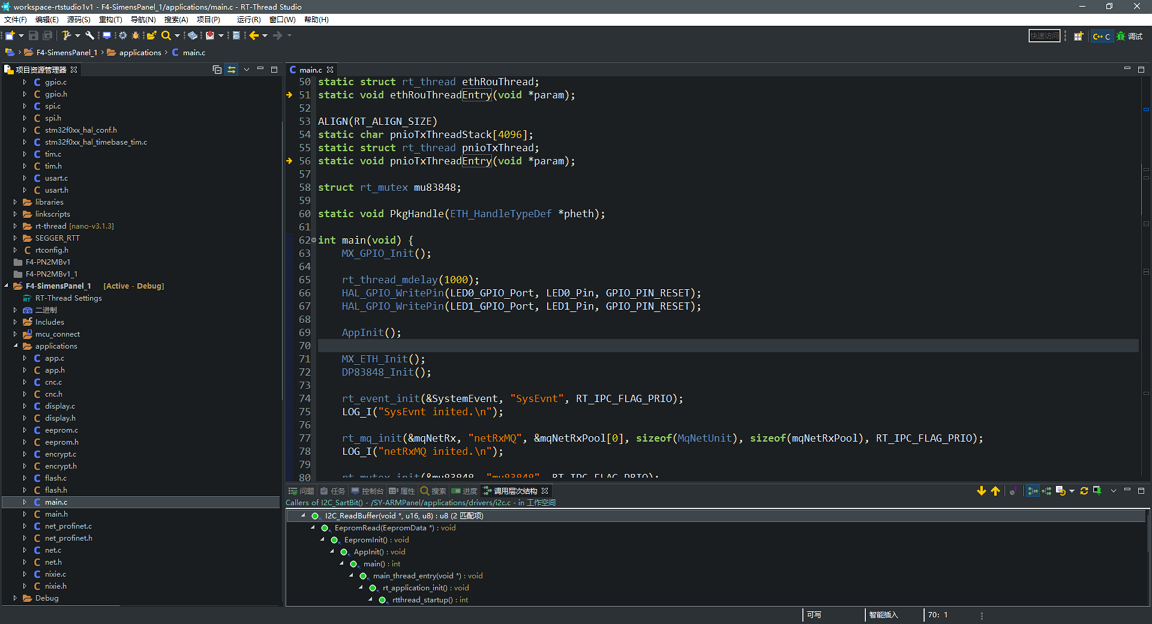Toggle Show Callers in call hierarchy
This screenshot has height=624, width=1152.
click(x=1033, y=491)
